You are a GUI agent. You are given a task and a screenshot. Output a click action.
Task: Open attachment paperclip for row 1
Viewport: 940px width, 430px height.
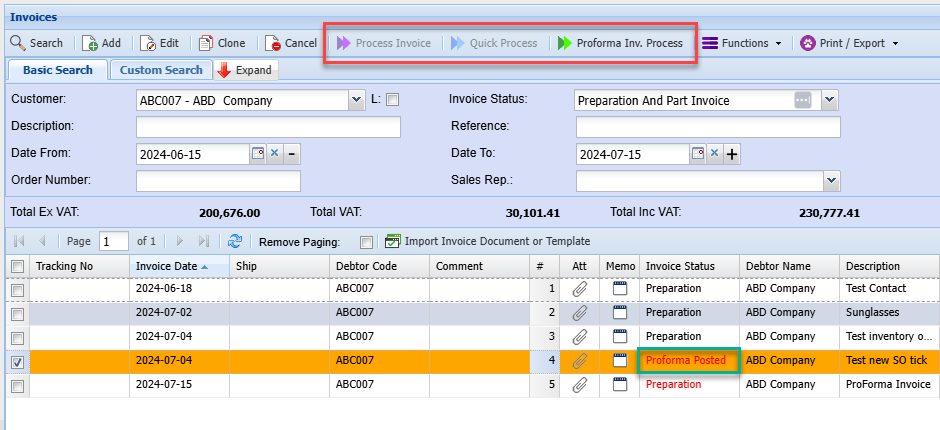point(579,288)
